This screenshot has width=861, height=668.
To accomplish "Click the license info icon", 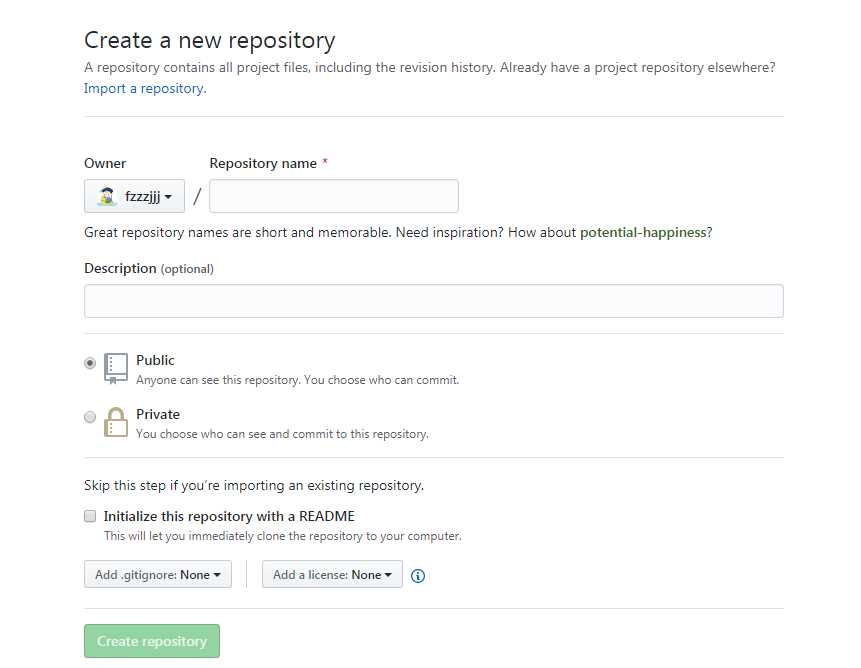I will [x=418, y=576].
